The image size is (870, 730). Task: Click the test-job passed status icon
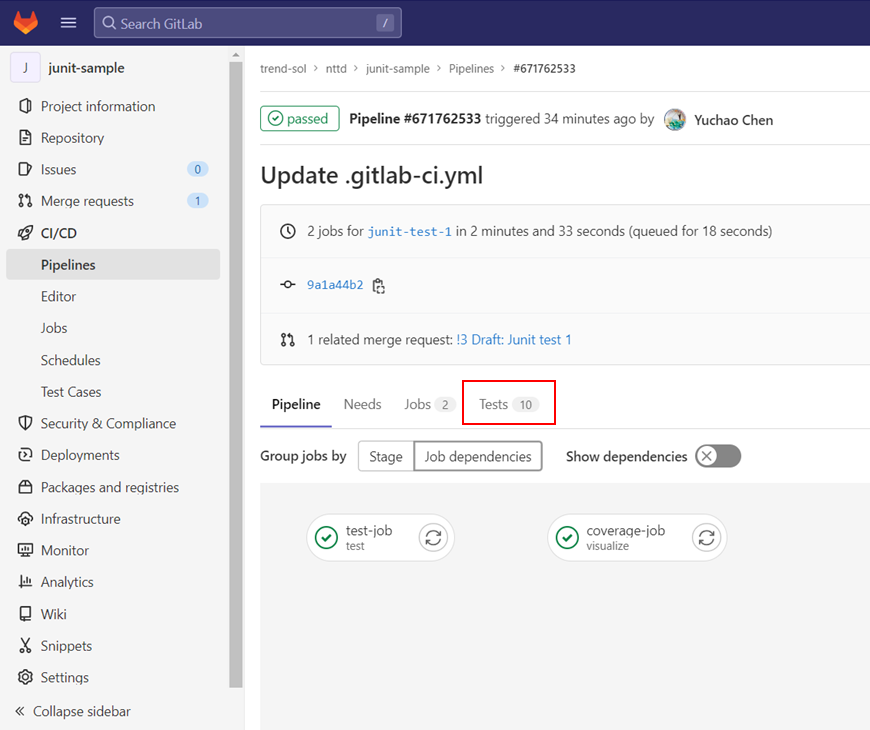click(326, 538)
